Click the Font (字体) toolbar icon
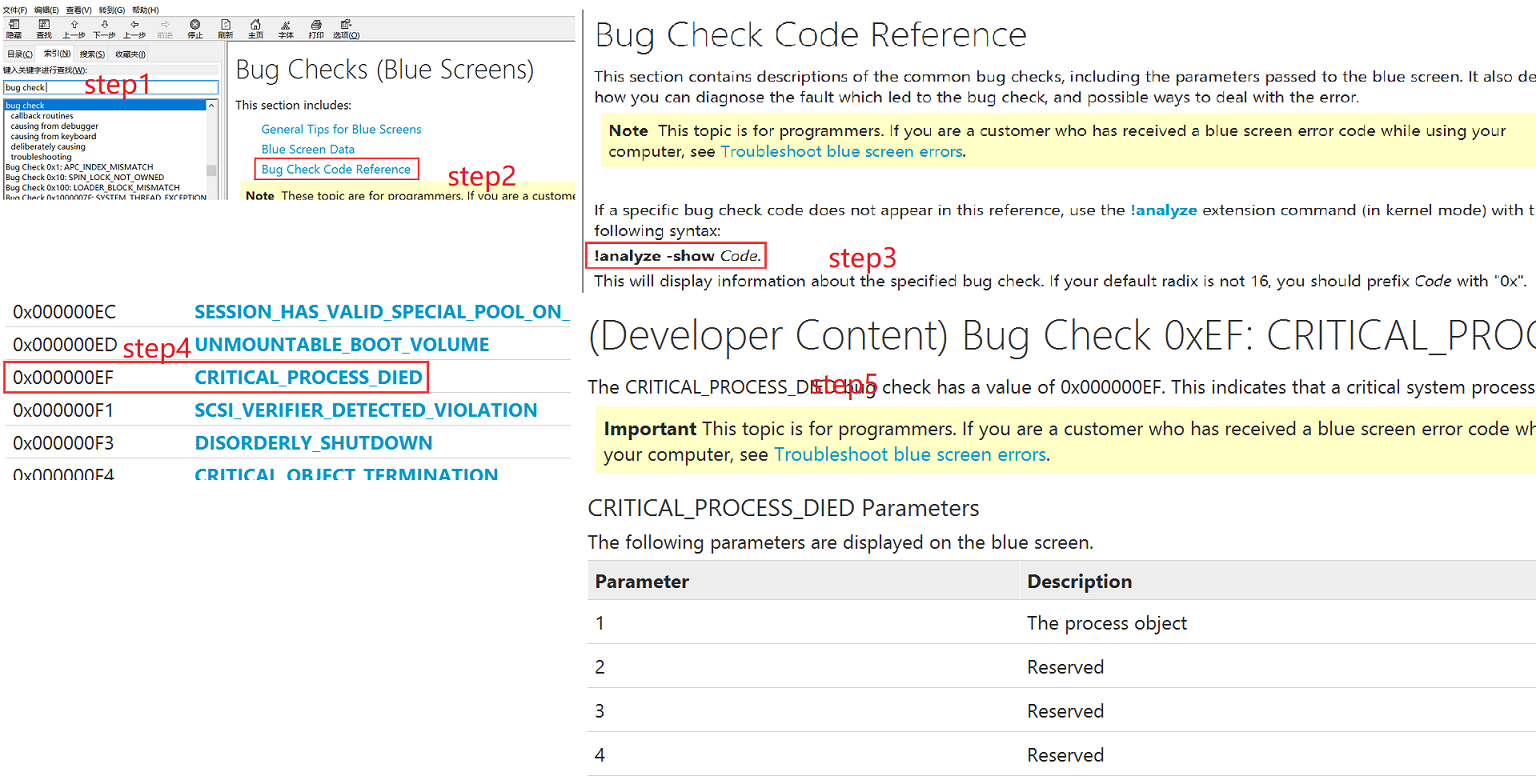Viewport: 1536px width, 780px height. (x=286, y=27)
